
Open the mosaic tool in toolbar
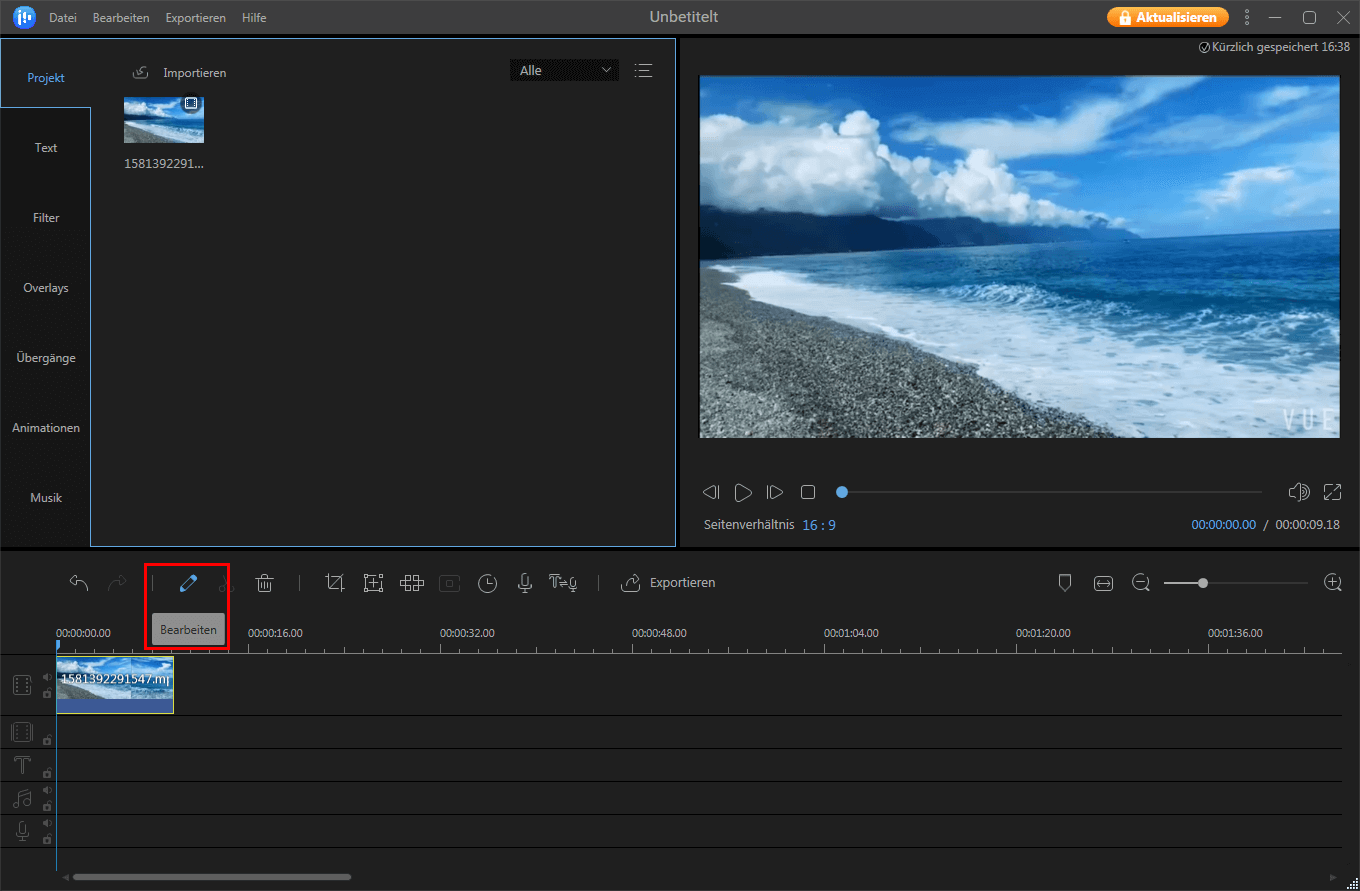[x=411, y=583]
